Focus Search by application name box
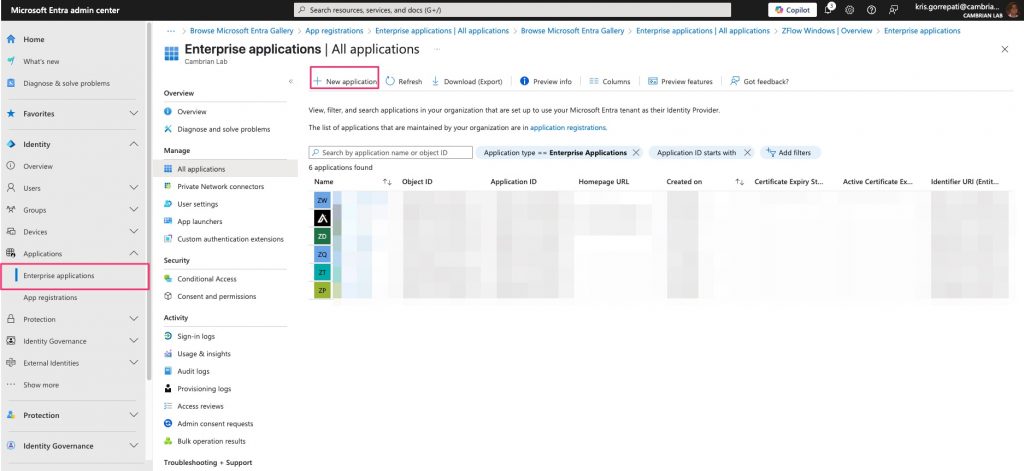Image resolution: width=1024 pixels, height=471 pixels. pyautogui.click(x=391, y=152)
